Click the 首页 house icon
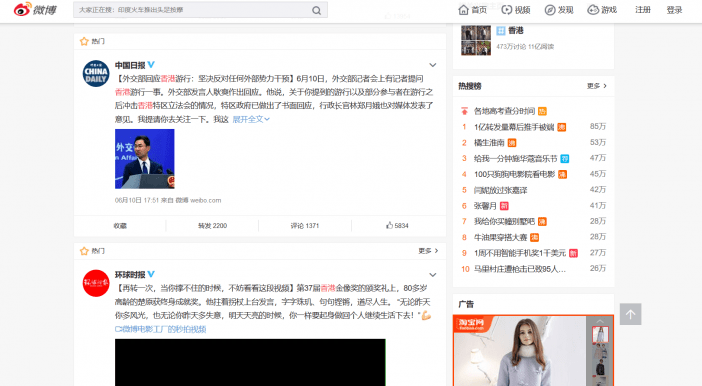This screenshot has height=386, width=702. (463, 10)
